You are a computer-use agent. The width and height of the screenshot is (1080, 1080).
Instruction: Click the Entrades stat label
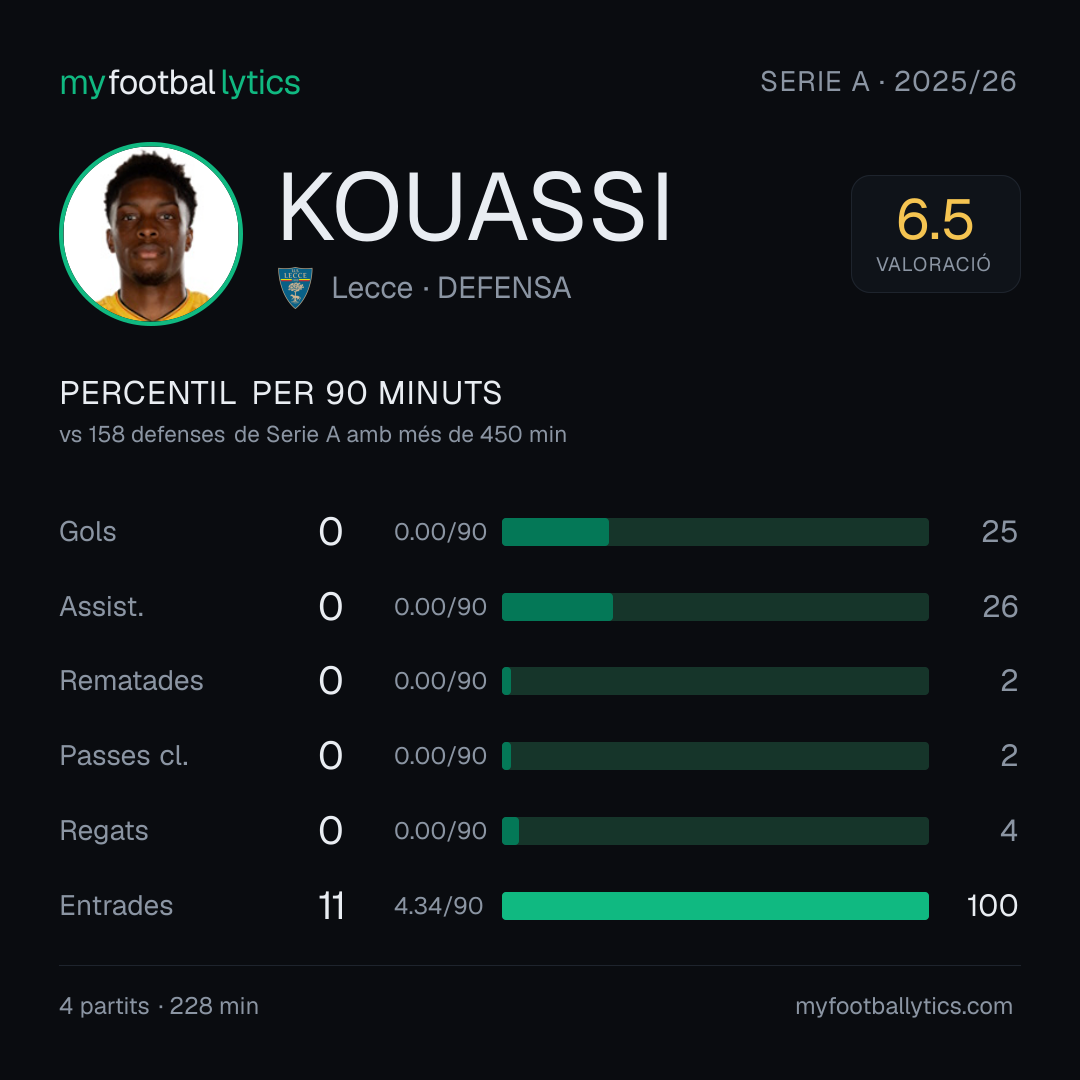[x=116, y=906]
